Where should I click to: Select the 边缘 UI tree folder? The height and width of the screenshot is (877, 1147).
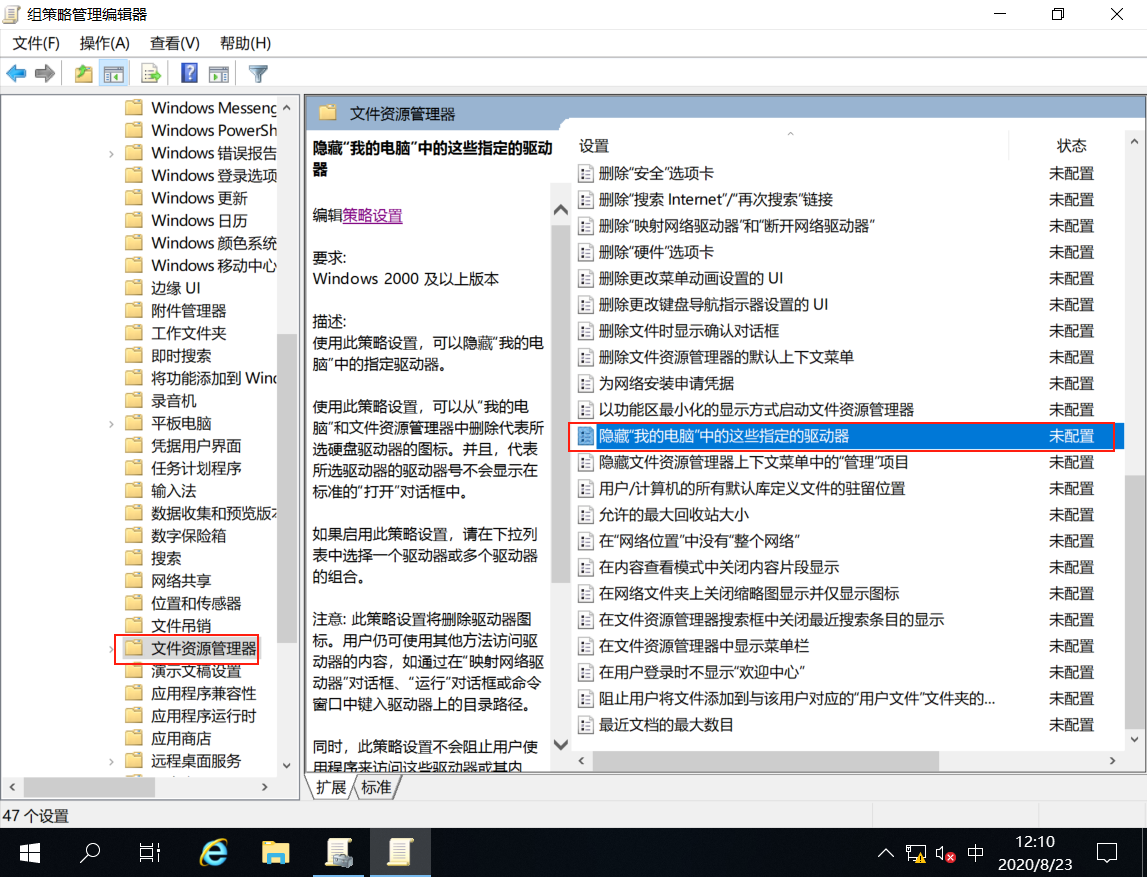(x=176, y=288)
